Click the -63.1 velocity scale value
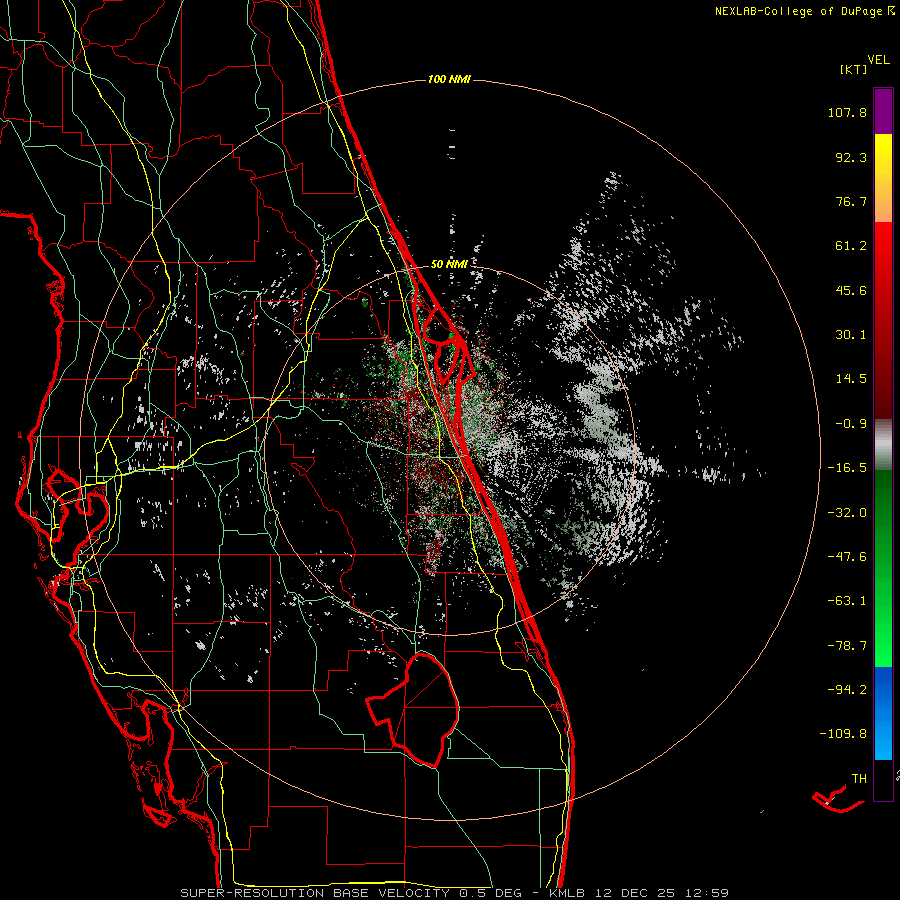Viewport: 900px width, 900px height. 847,601
